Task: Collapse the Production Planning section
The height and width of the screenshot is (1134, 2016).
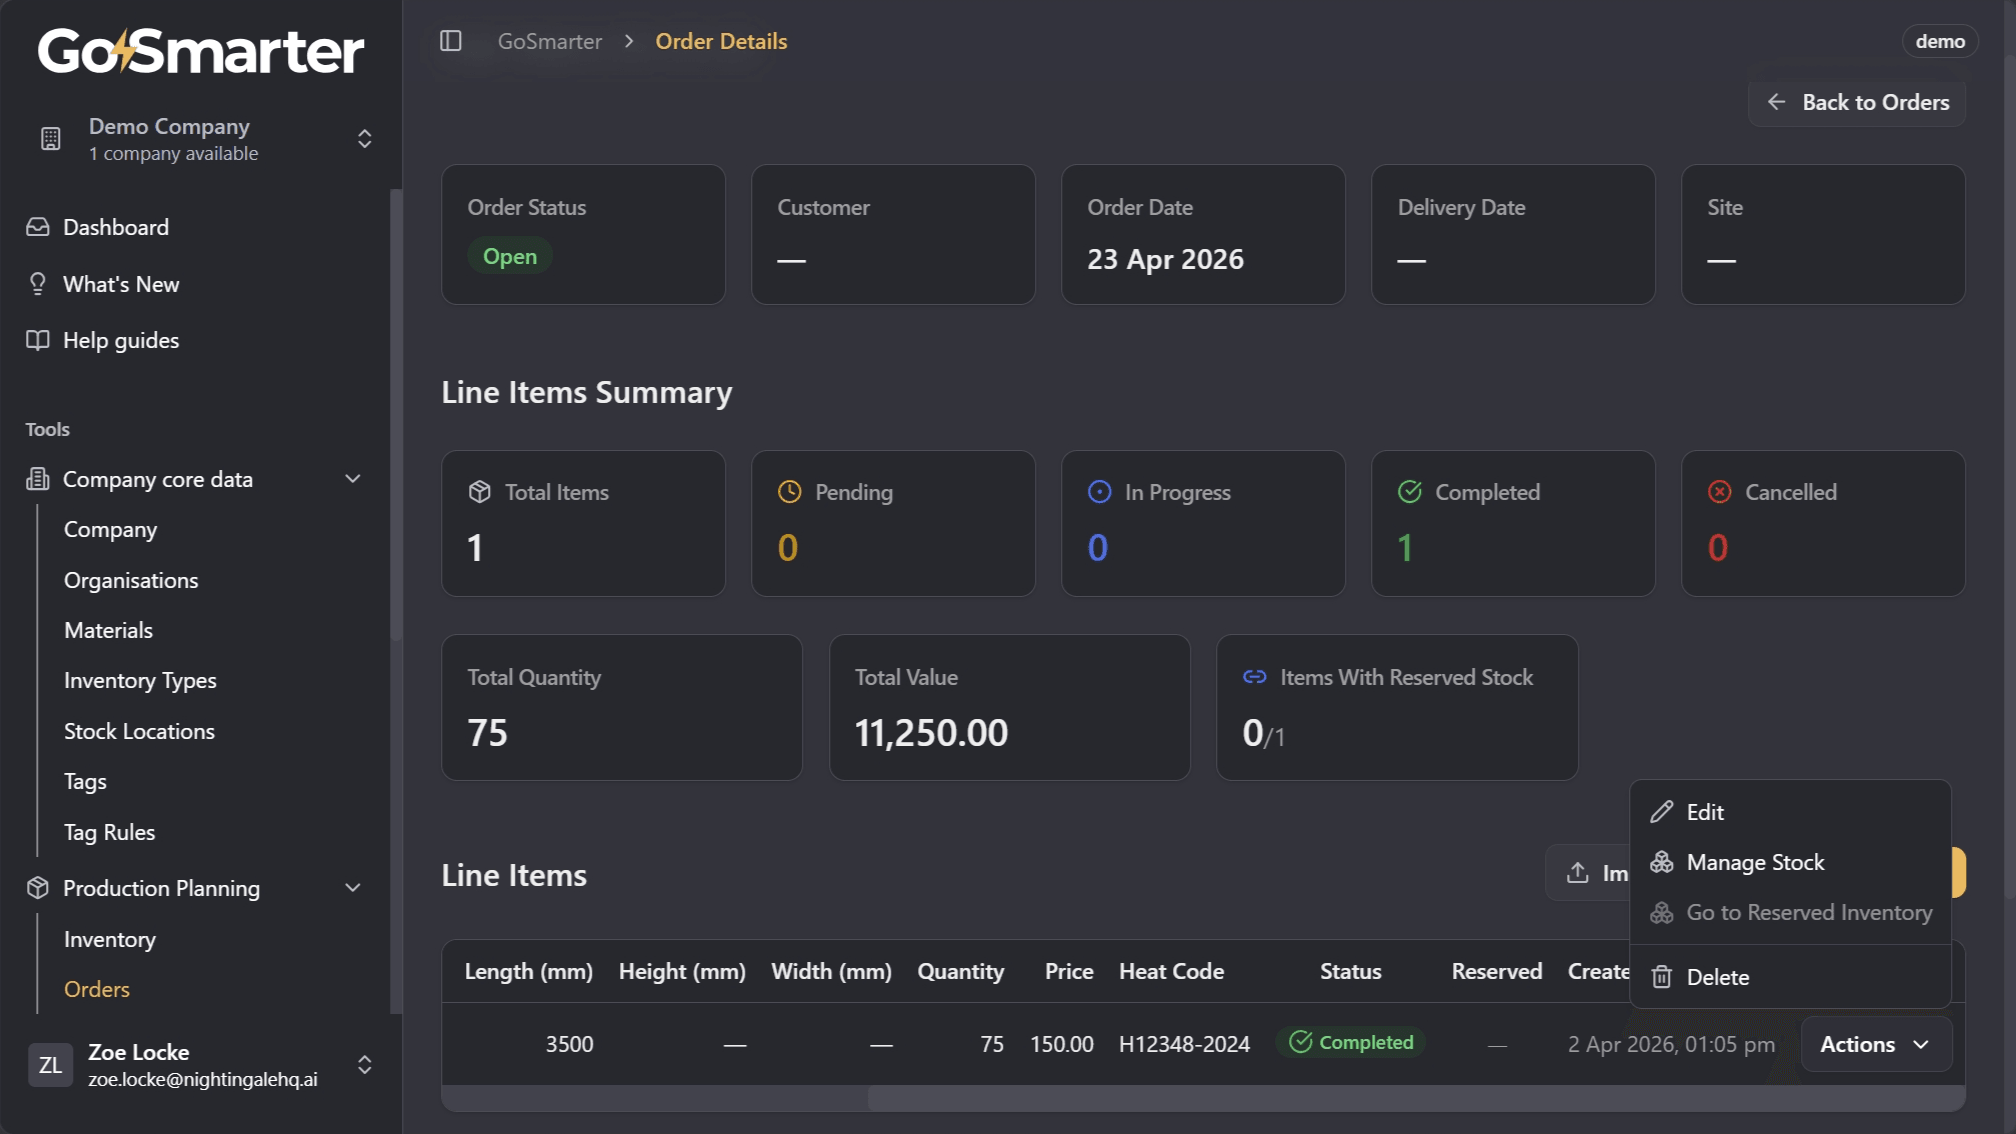Action: pos(353,888)
